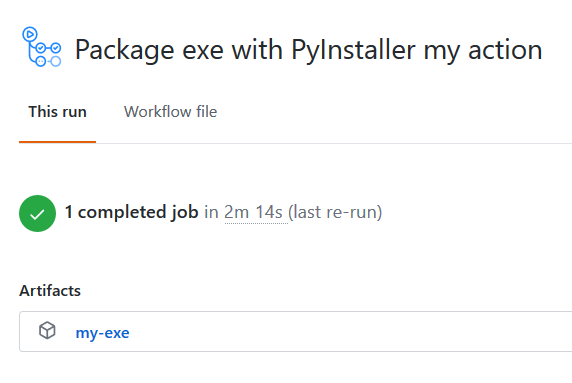The height and width of the screenshot is (383, 572).
Task: Click the word PyInstaller in the heading
Action: (x=353, y=50)
